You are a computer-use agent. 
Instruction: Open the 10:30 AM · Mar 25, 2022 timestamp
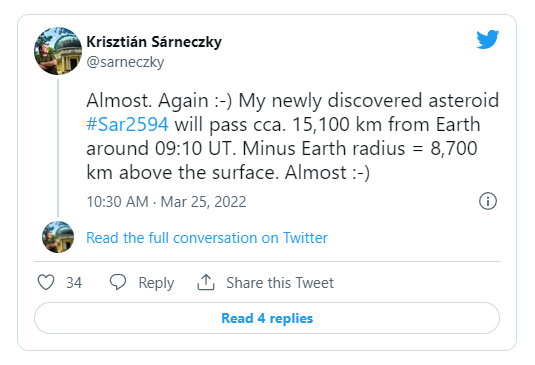166,202
